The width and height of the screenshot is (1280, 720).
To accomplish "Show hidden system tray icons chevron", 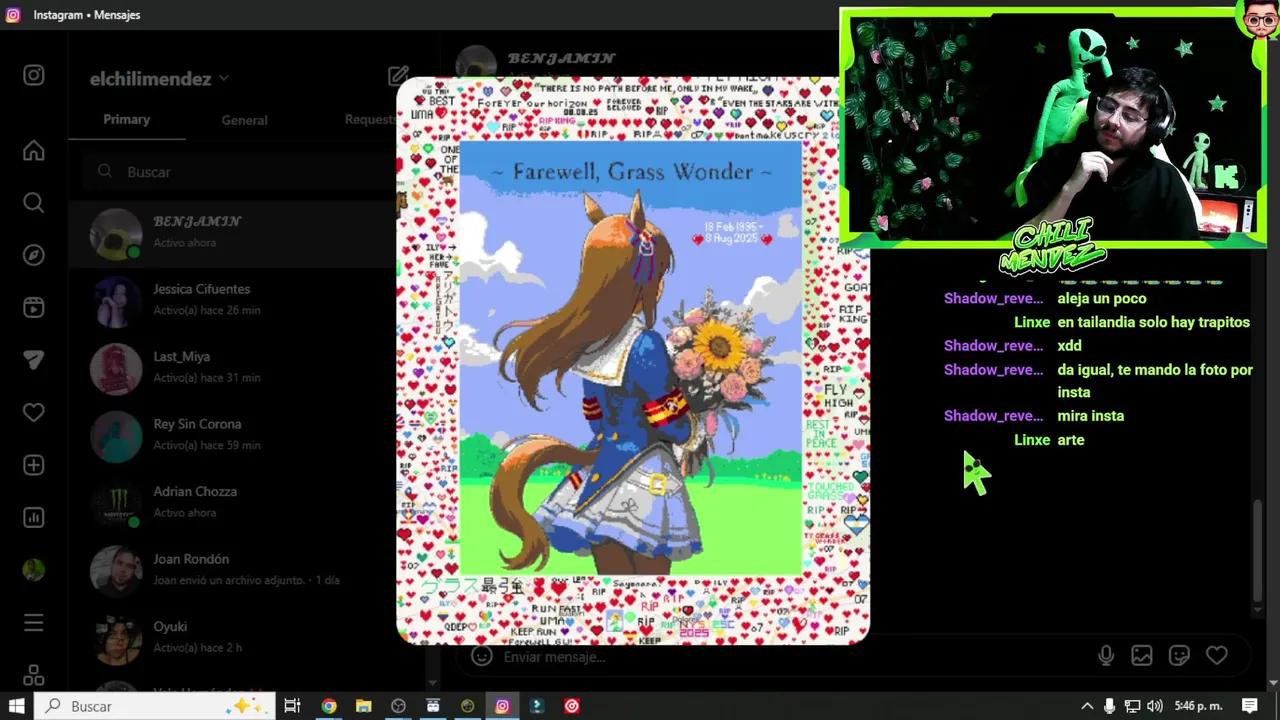I will coord(1087,706).
